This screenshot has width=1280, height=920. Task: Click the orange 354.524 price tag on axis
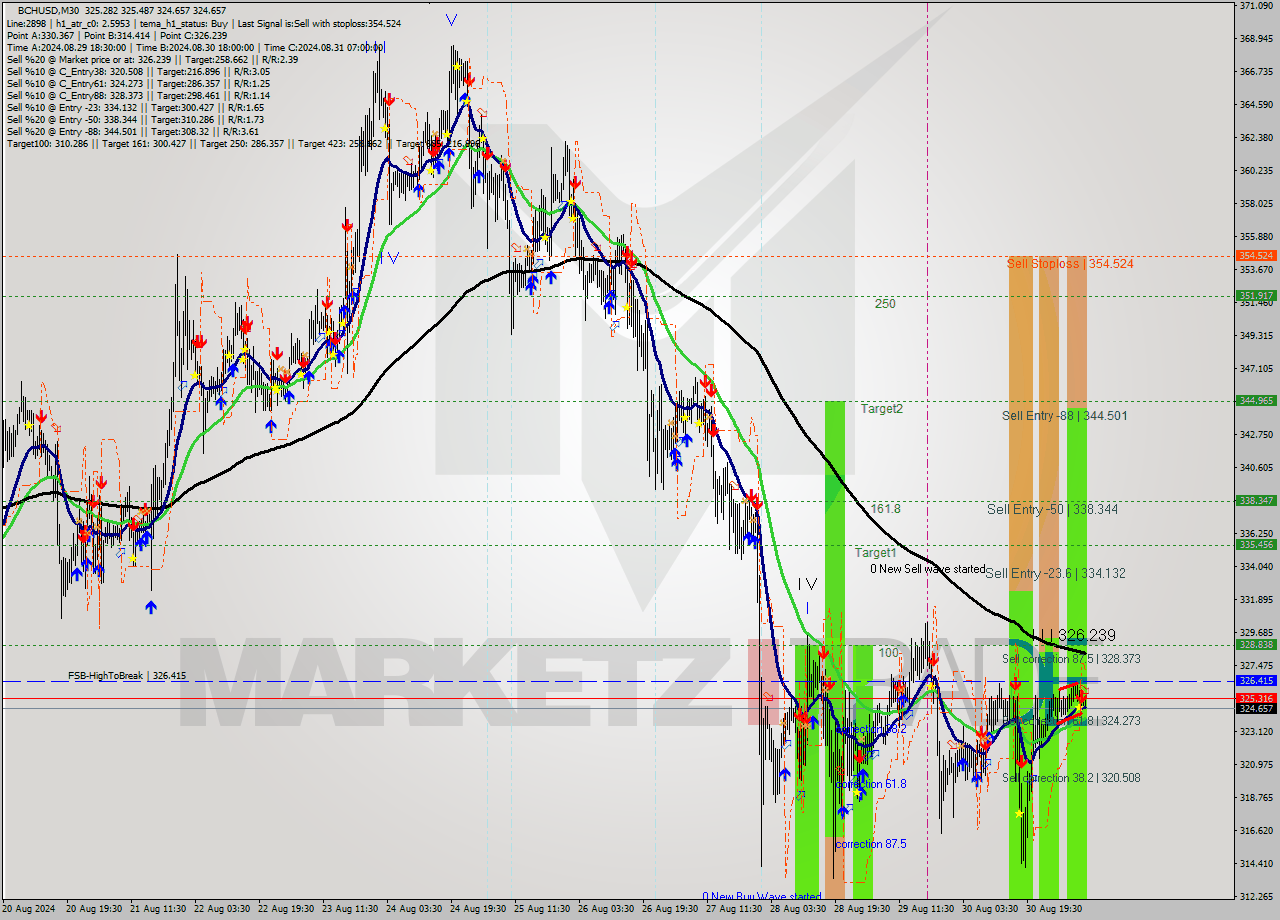pos(1256,256)
